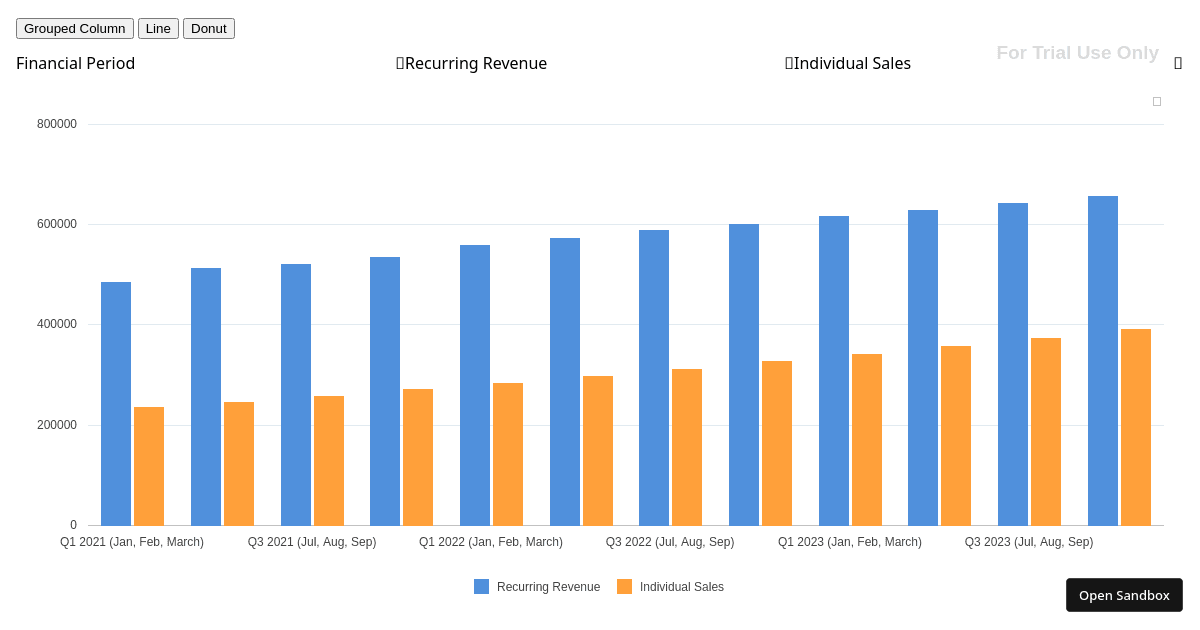Select Q1 2023 Recurring Revenue blue bar

pos(834,371)
